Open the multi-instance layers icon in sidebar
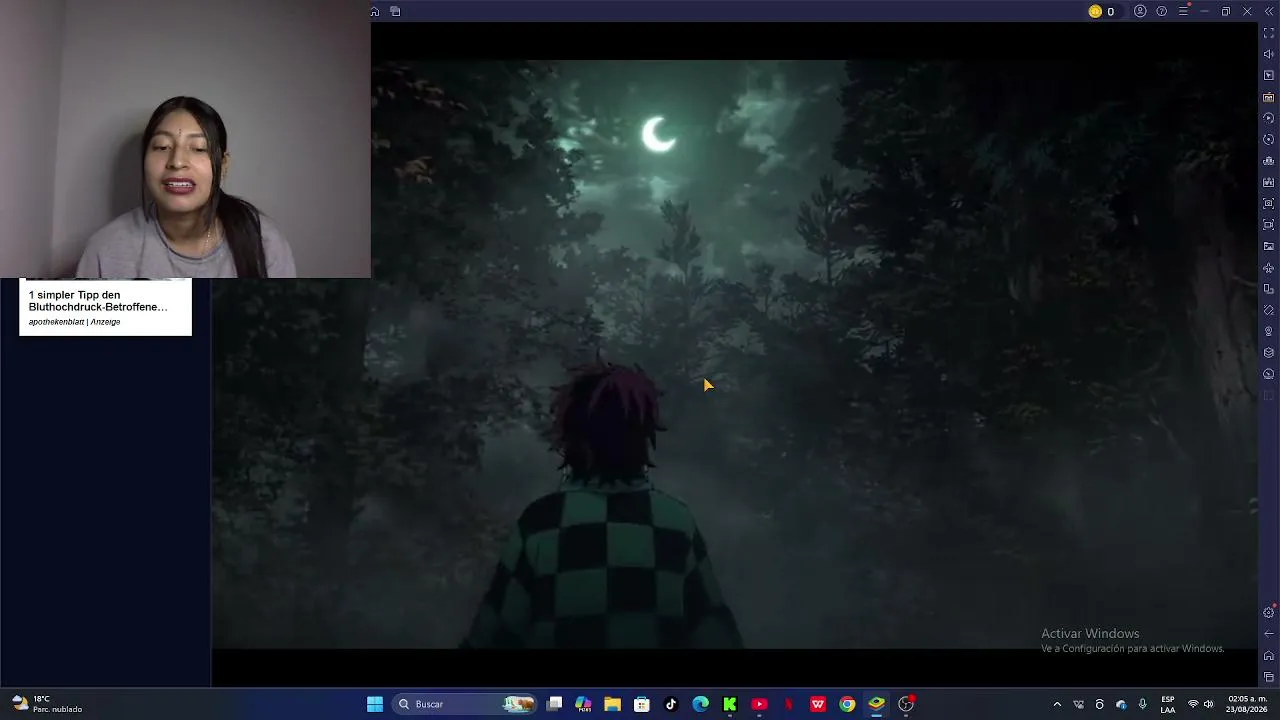 tap(1269, 352)
